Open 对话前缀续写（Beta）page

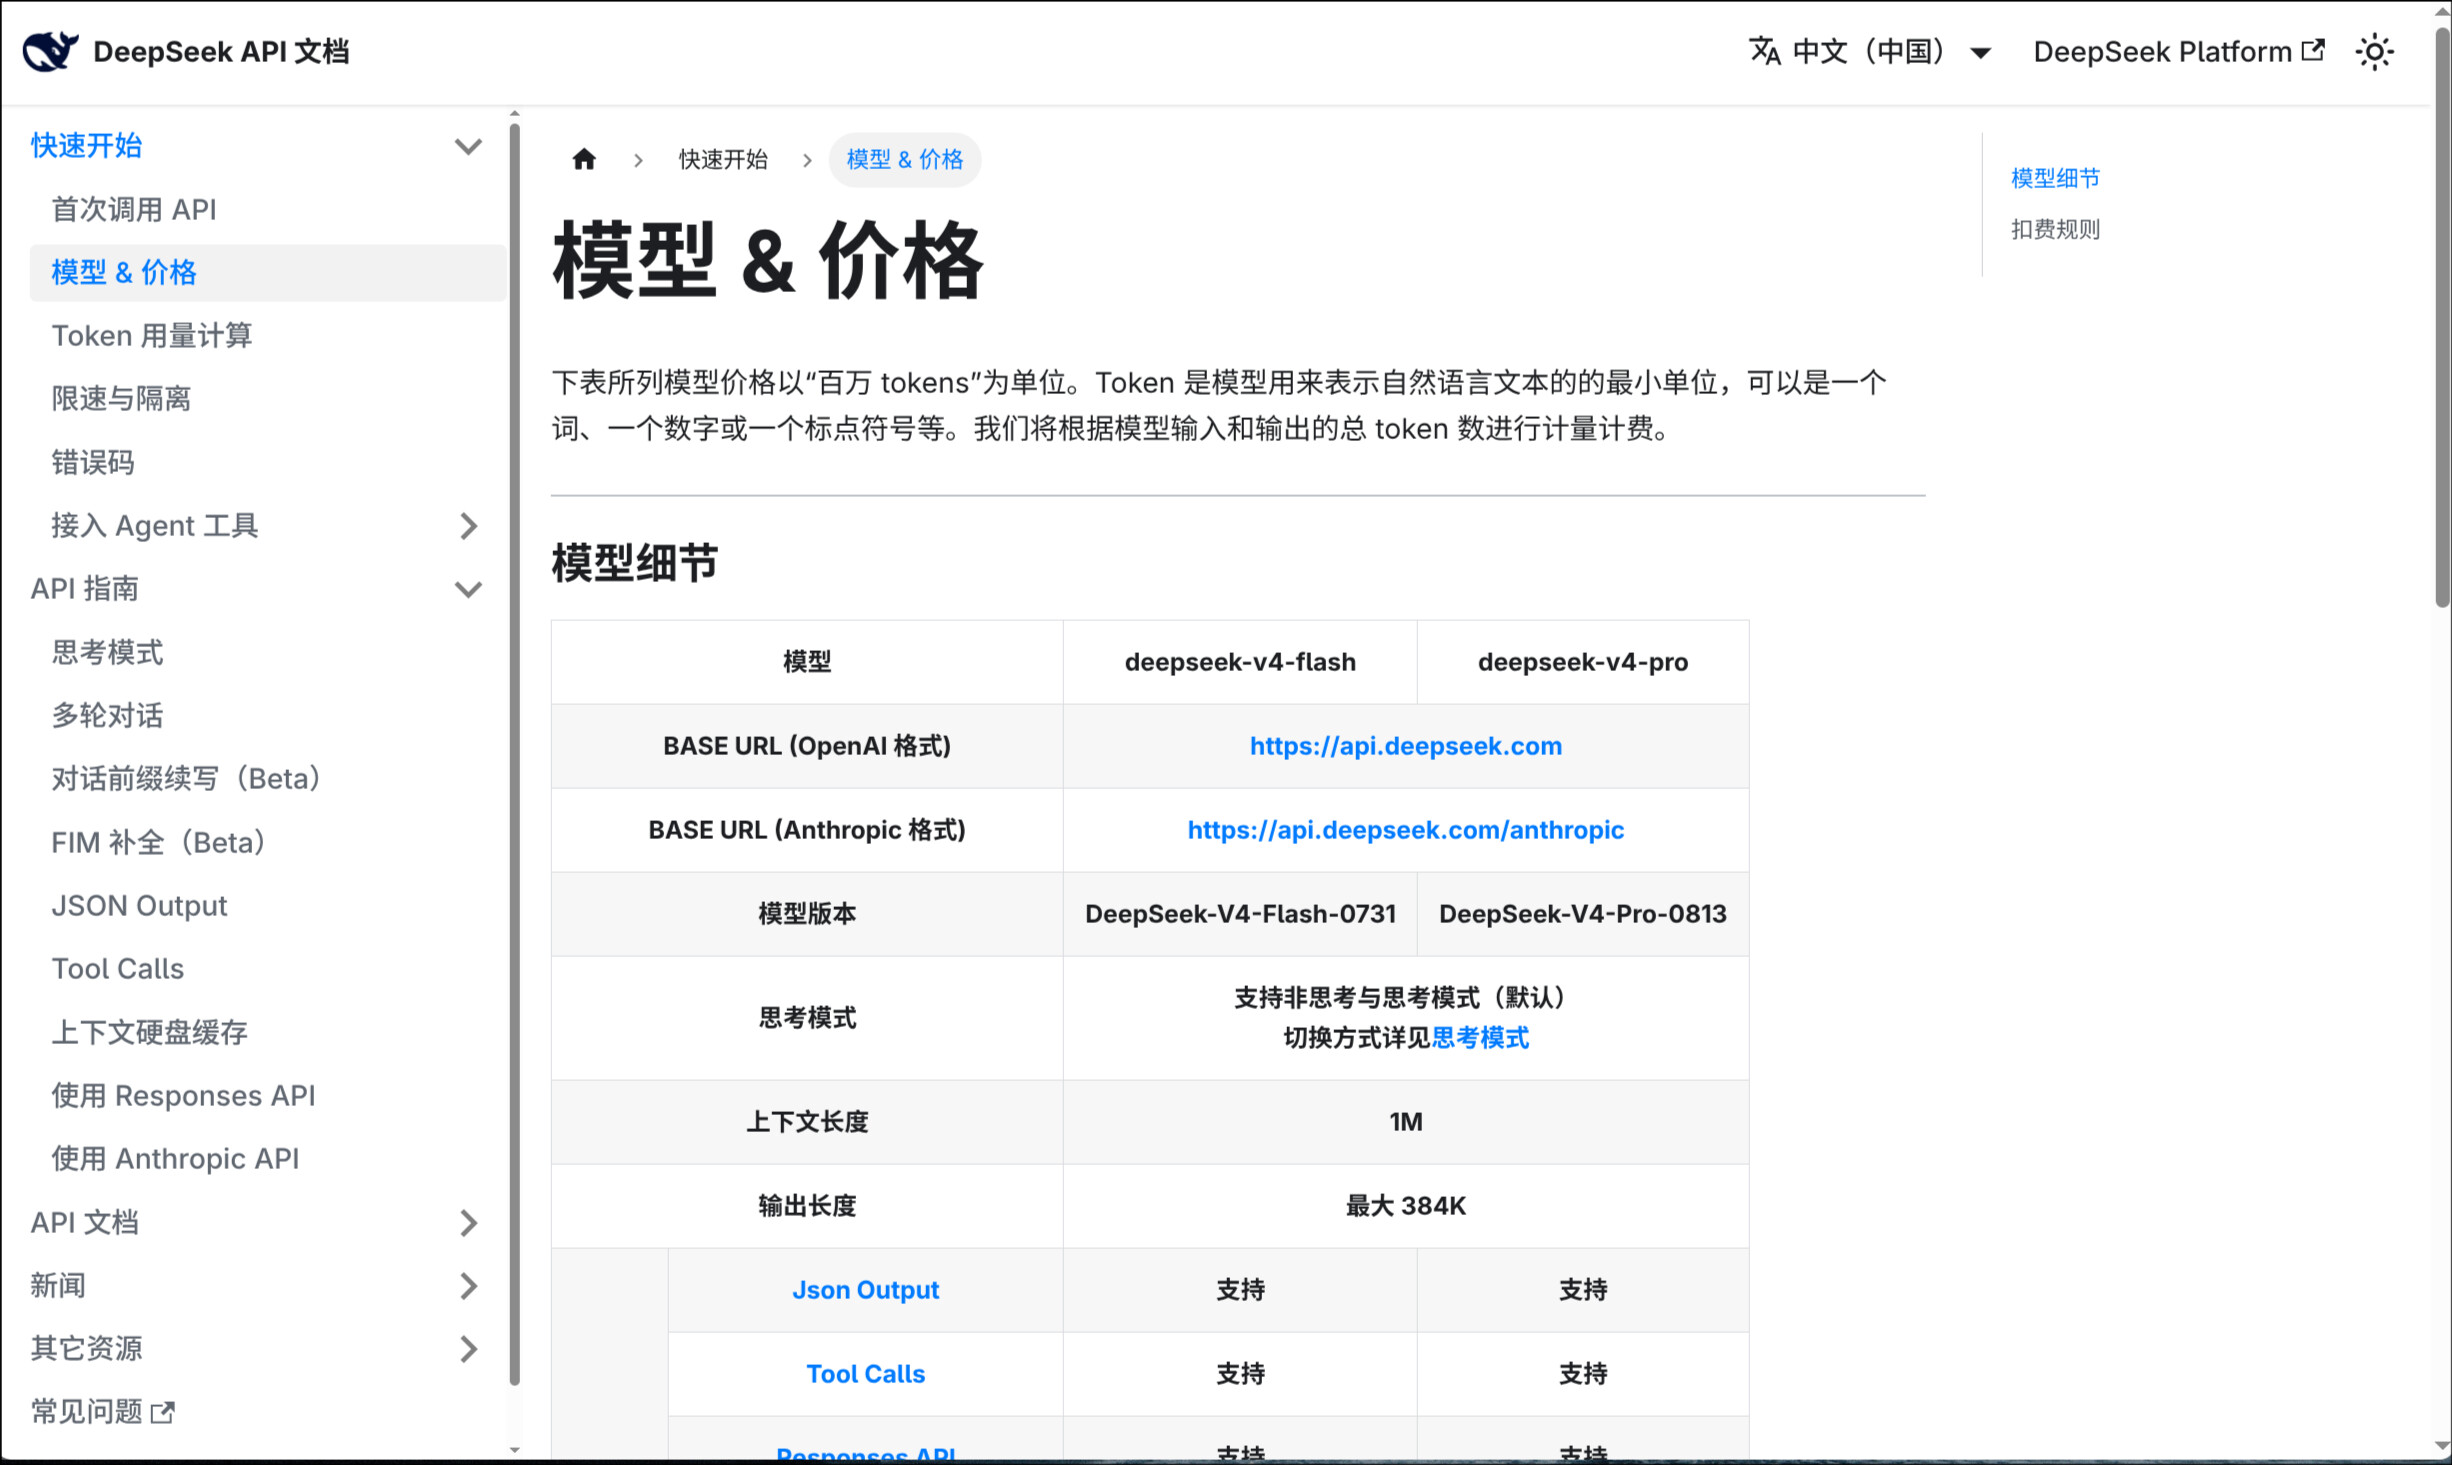186,778
